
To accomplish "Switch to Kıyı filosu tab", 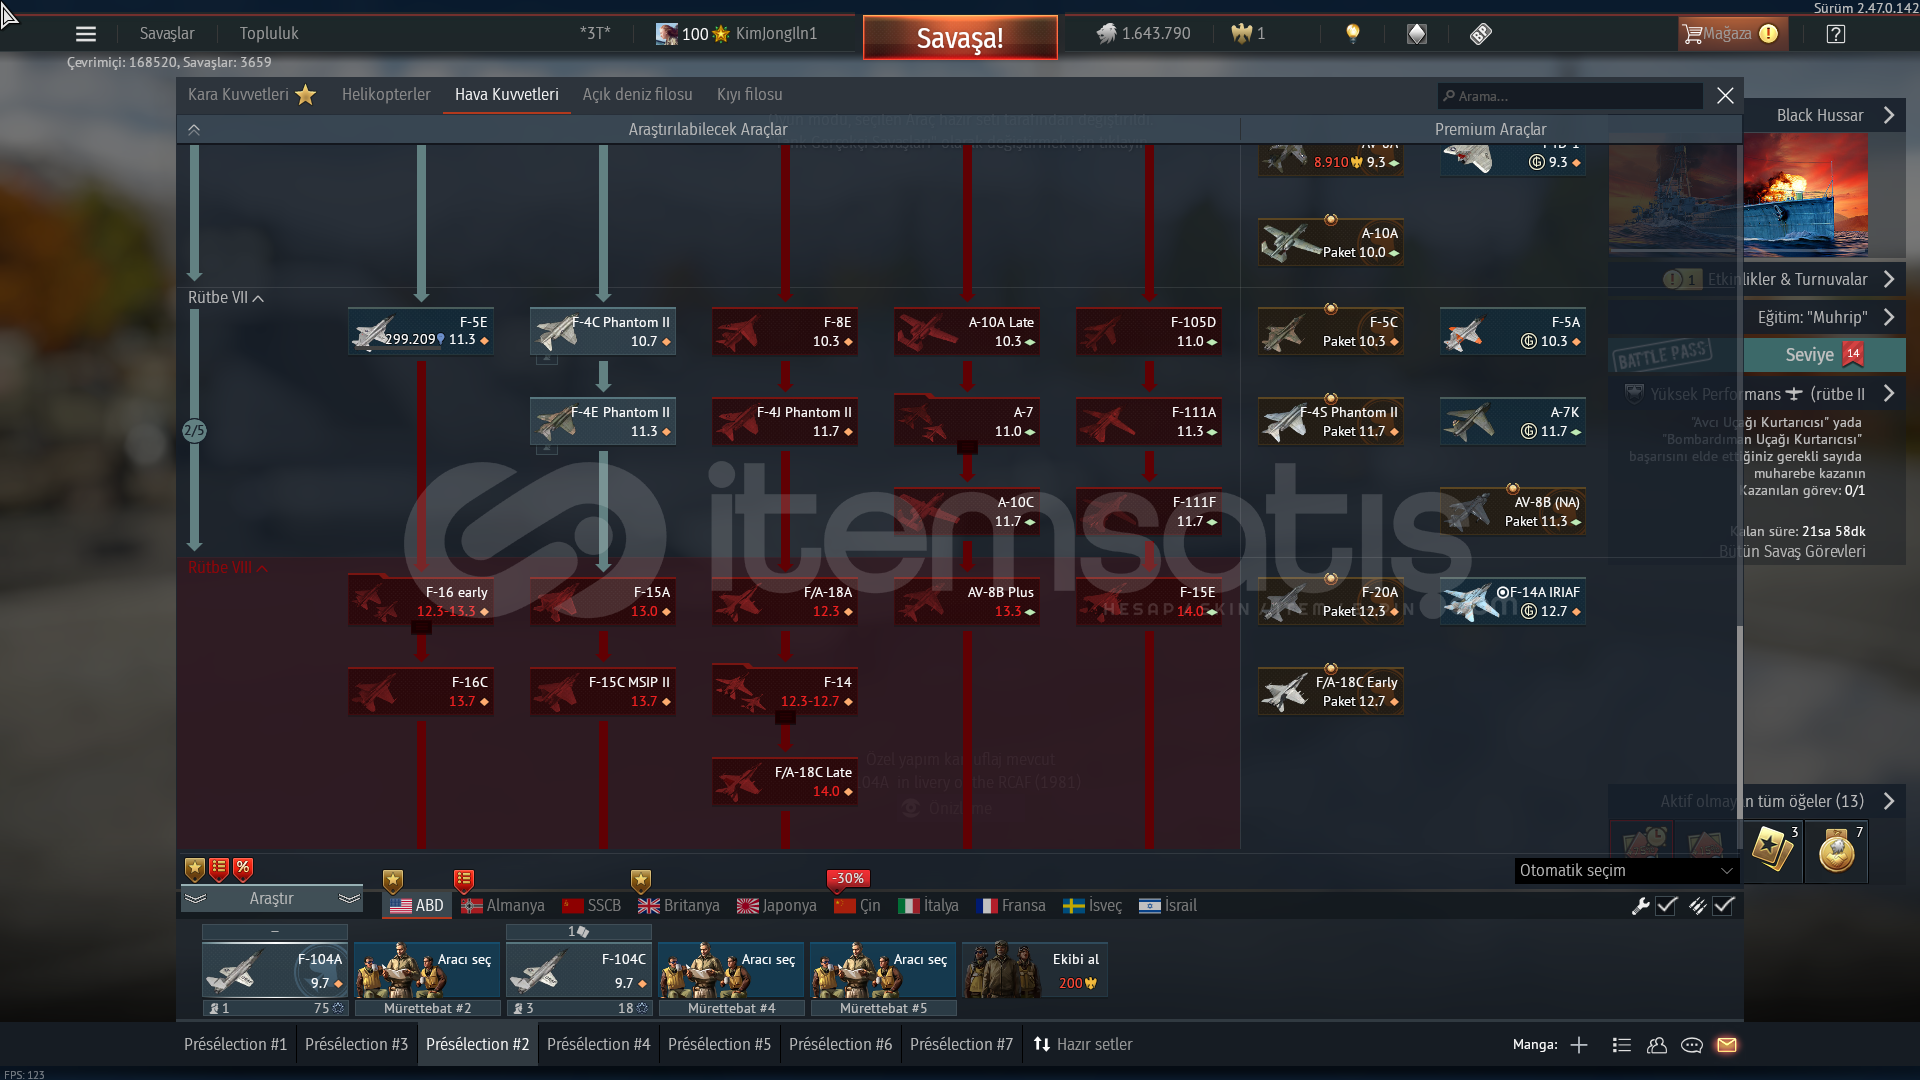I will (x=750, y=95).
